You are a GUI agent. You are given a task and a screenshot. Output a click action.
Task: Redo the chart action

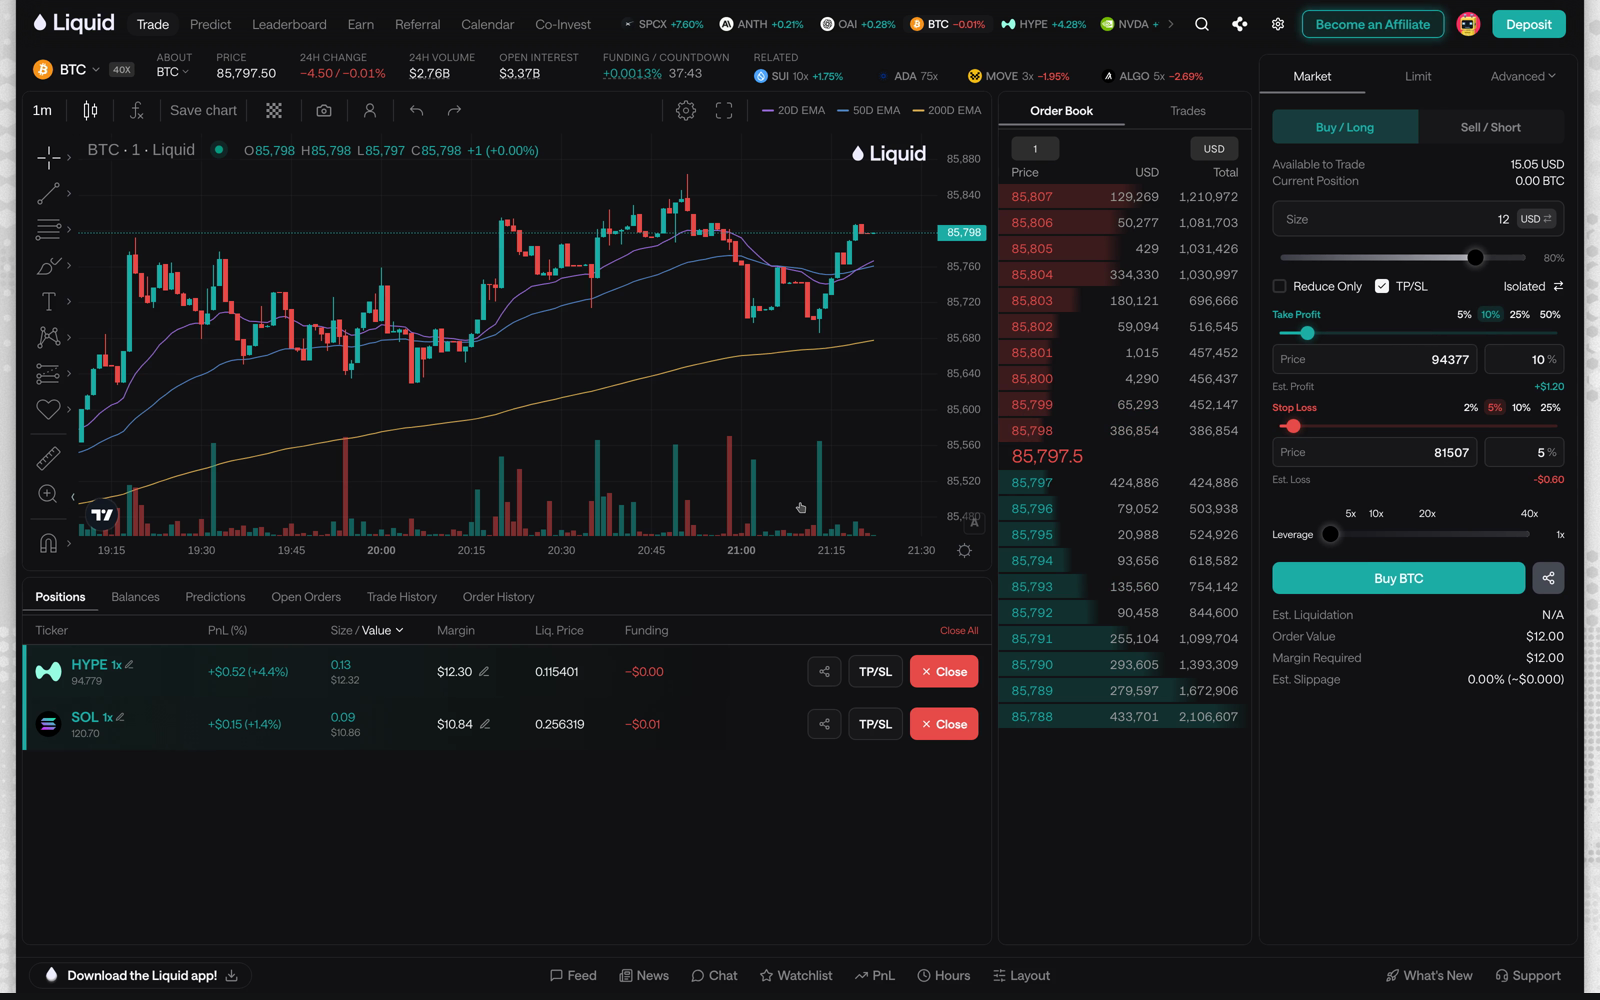(x=454, y=110)
